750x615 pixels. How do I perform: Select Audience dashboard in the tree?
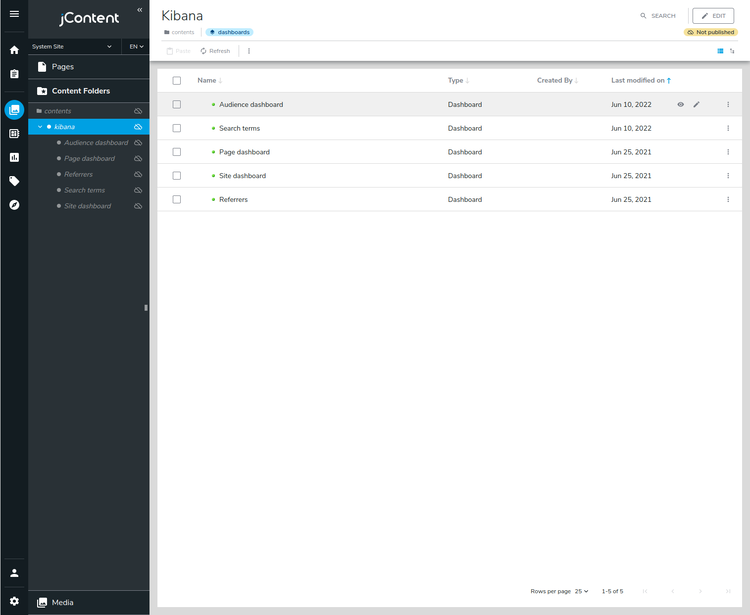pos(96,143)
